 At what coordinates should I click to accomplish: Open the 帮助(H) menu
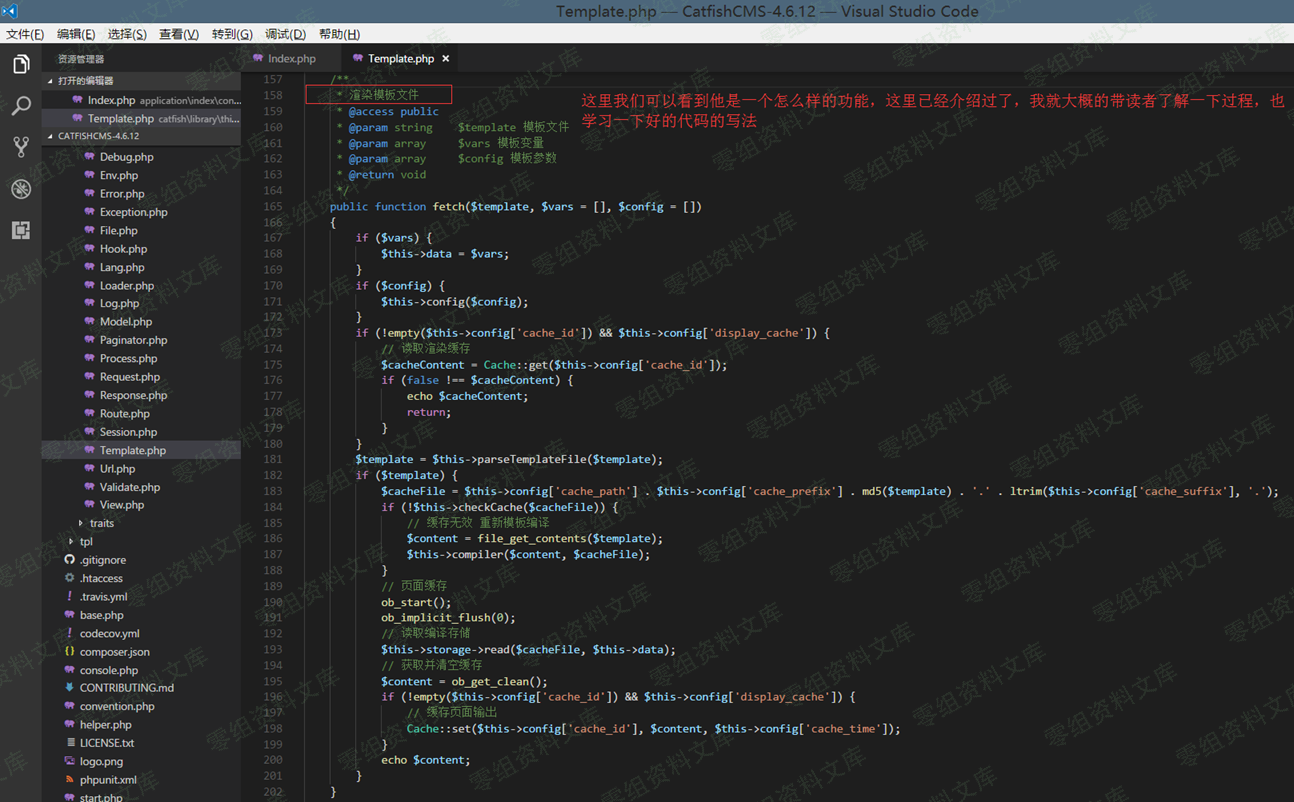339,34
